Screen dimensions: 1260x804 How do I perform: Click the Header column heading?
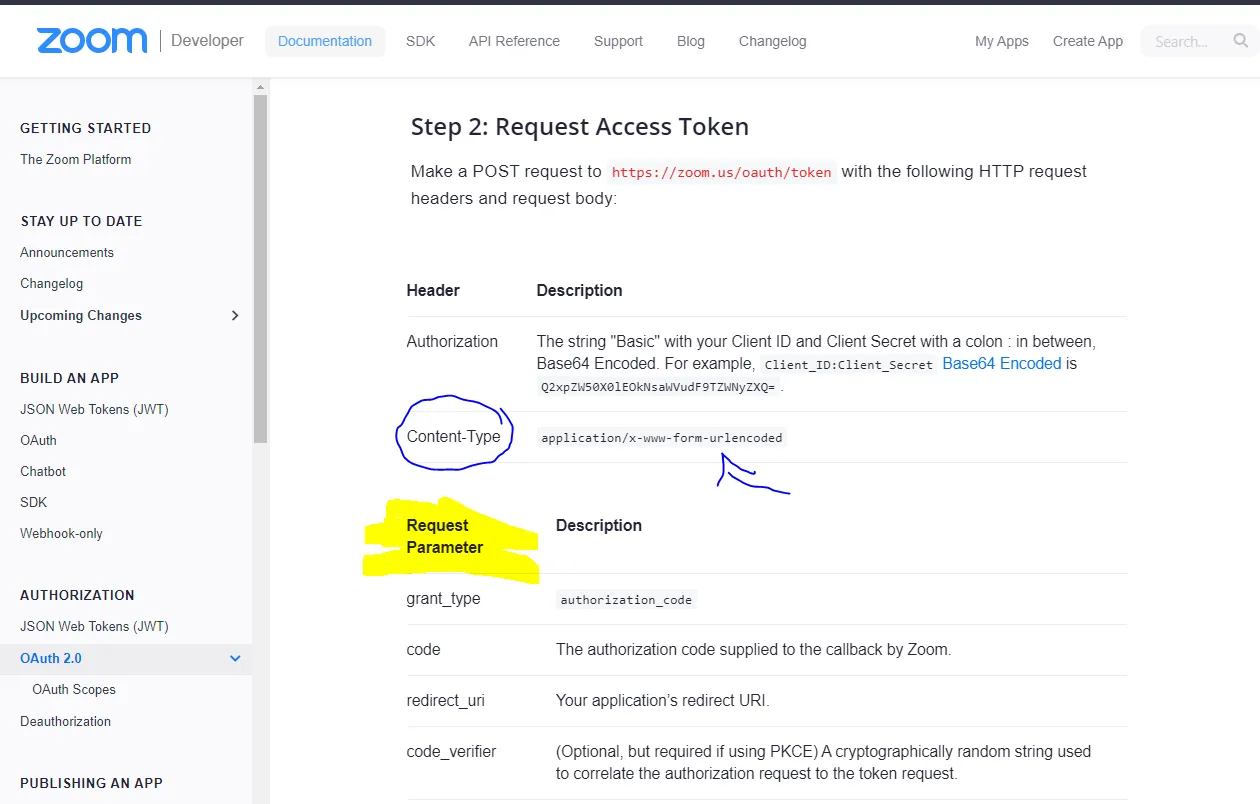coord(433,290)
